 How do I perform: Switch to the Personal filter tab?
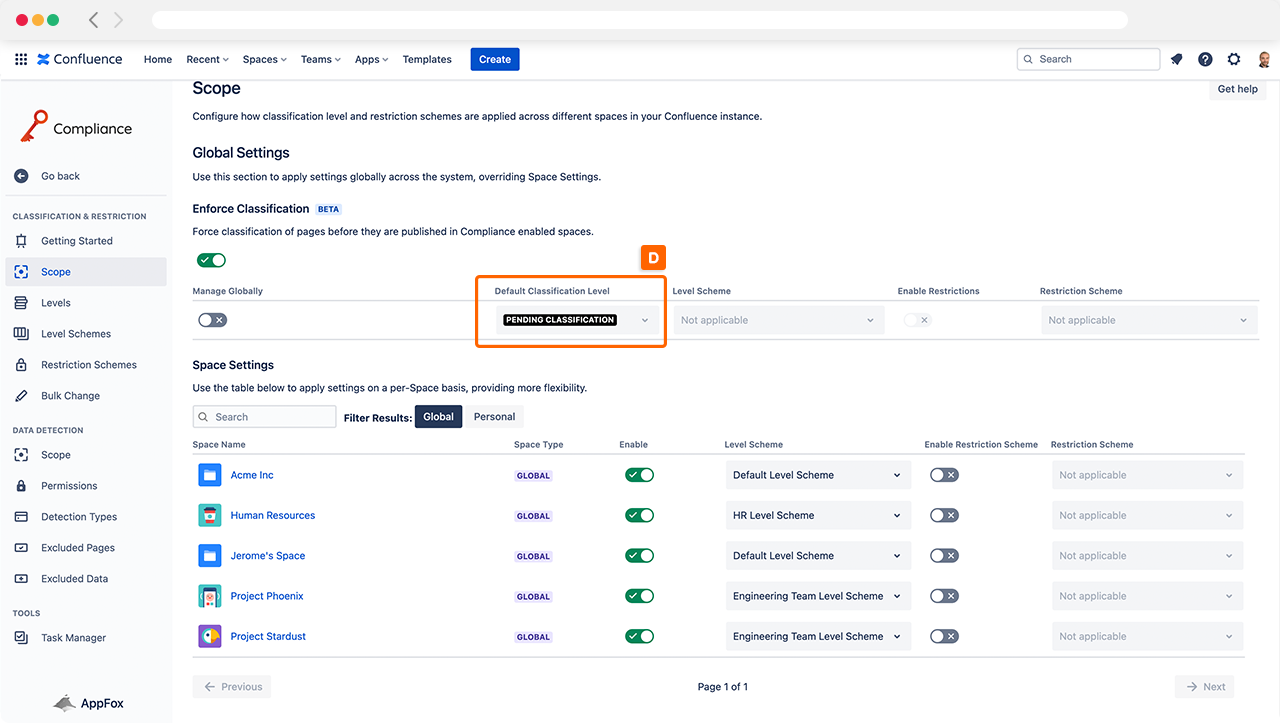[x=494, y=417]
